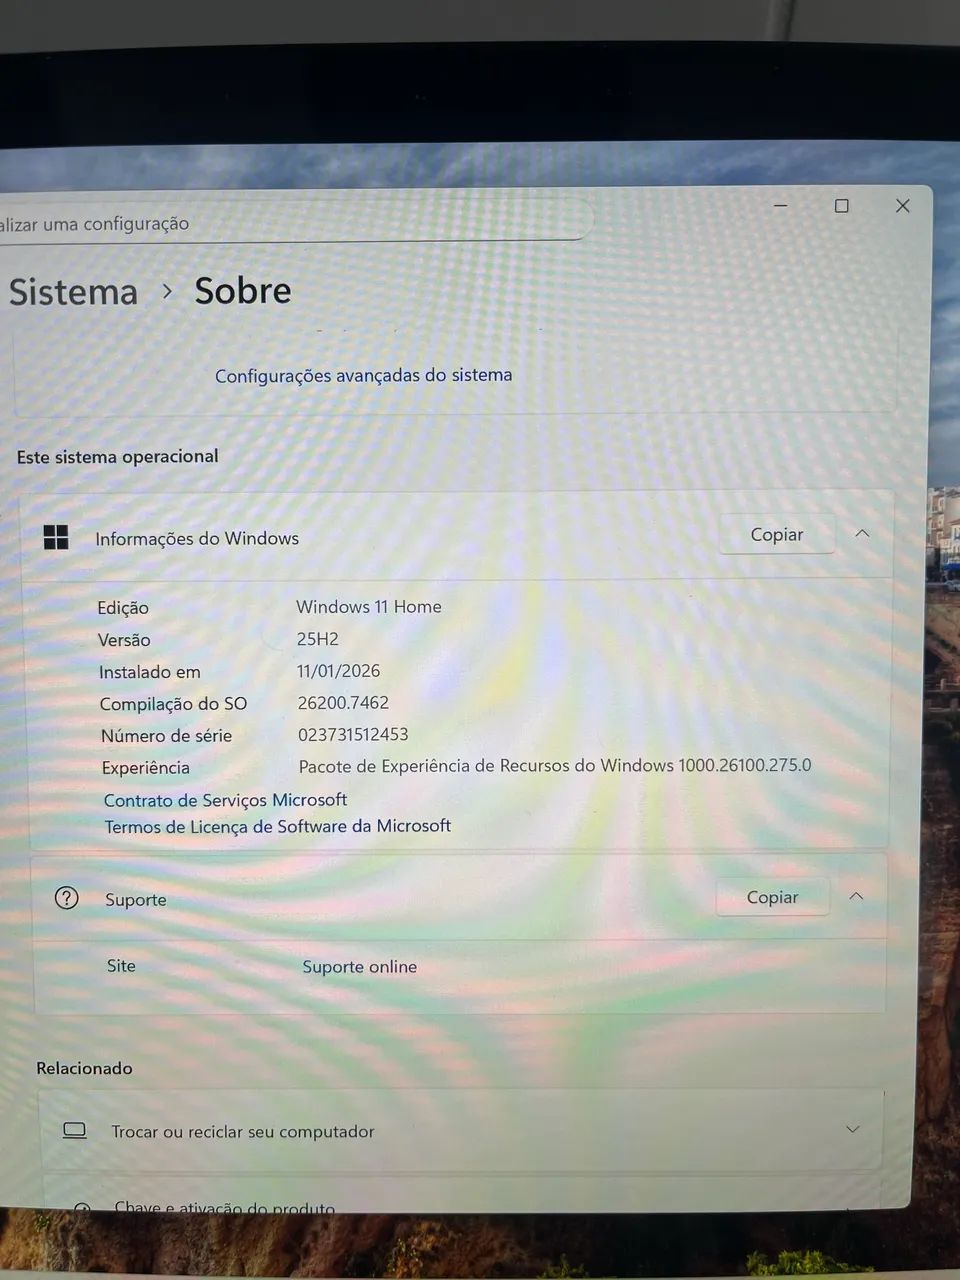Open Contrato de Serviços Microsoft link
This screenshot has height=1280, width=960.
point(225,800)
